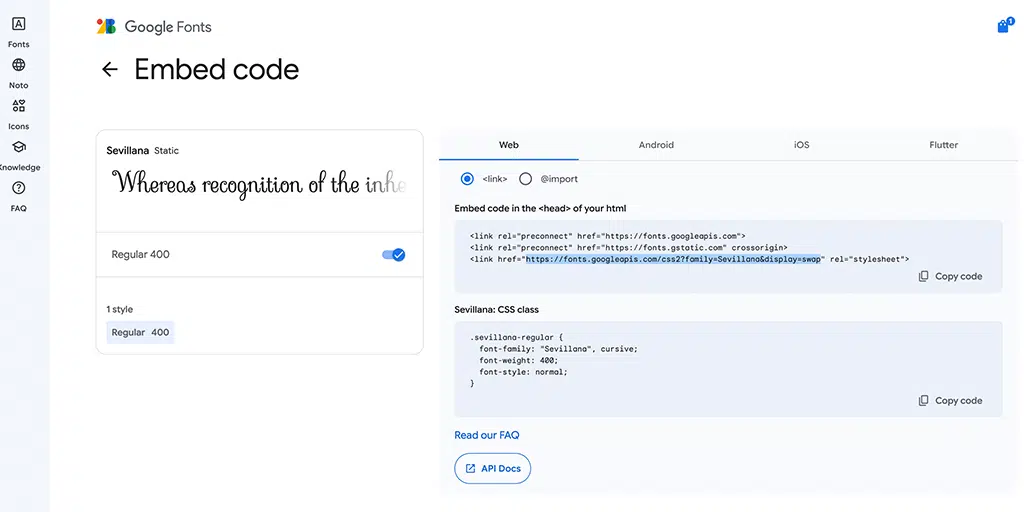This screenshot has height=512, width=1024.
Task: Switch to the Web tab
Action: click(509, 145)
